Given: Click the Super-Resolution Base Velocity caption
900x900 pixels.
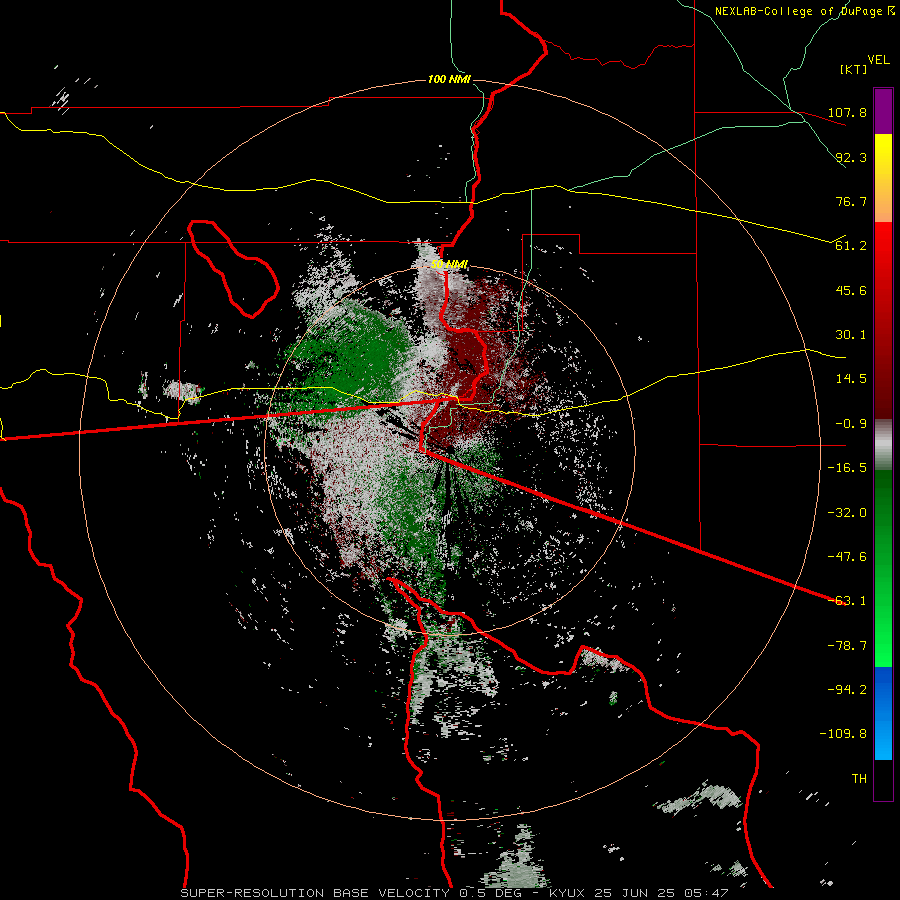Looking at the screenshot, I should [455, 893].
